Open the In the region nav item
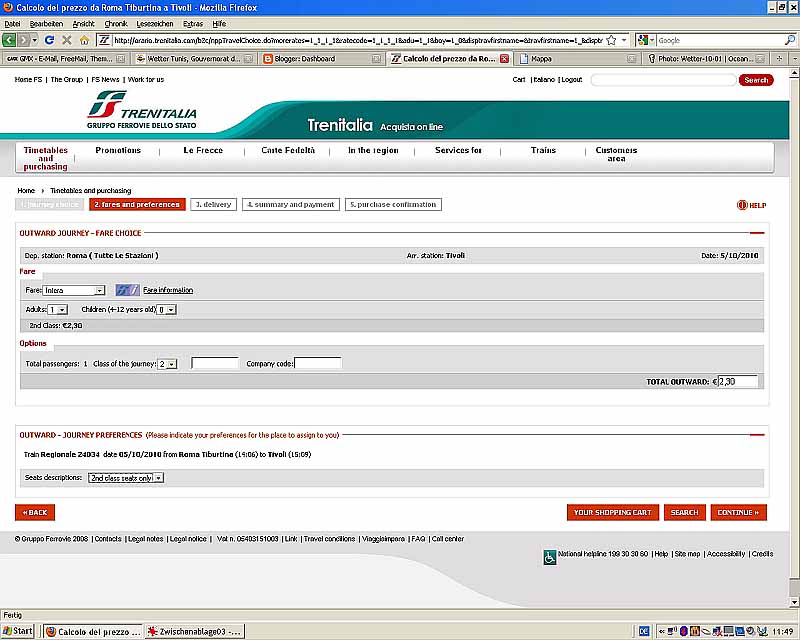 tap(373, 150)
